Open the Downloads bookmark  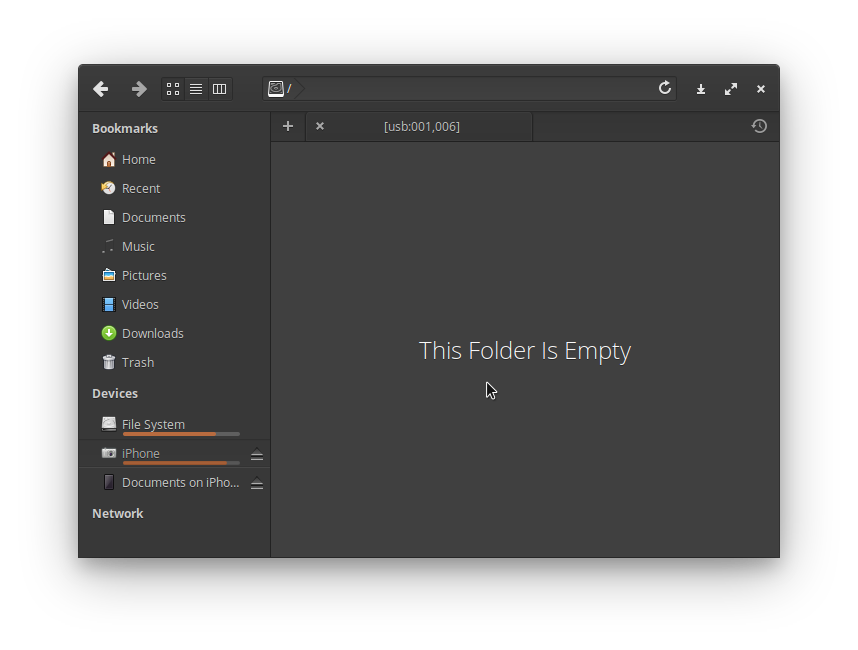tap(153, 333)
